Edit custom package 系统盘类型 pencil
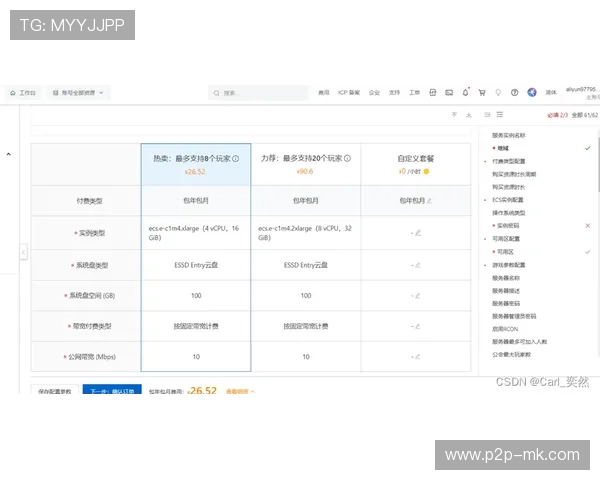600x480 pixels. point(417,265)
